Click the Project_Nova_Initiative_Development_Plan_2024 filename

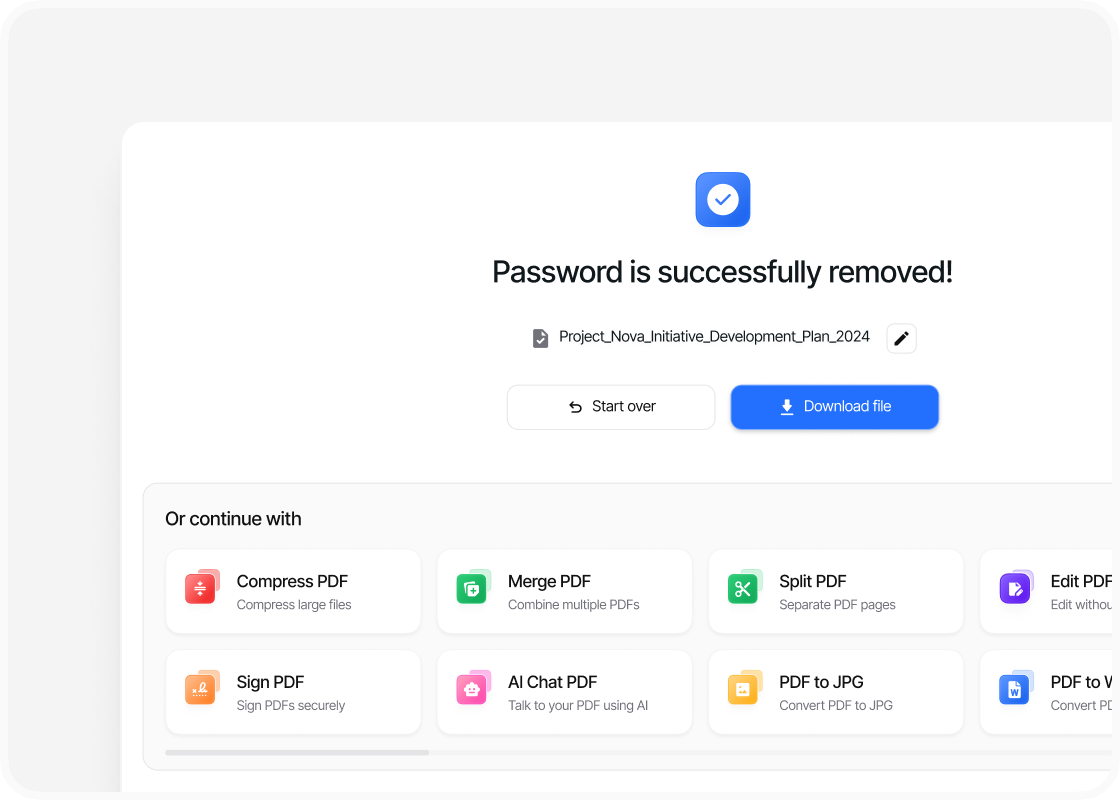714,336
